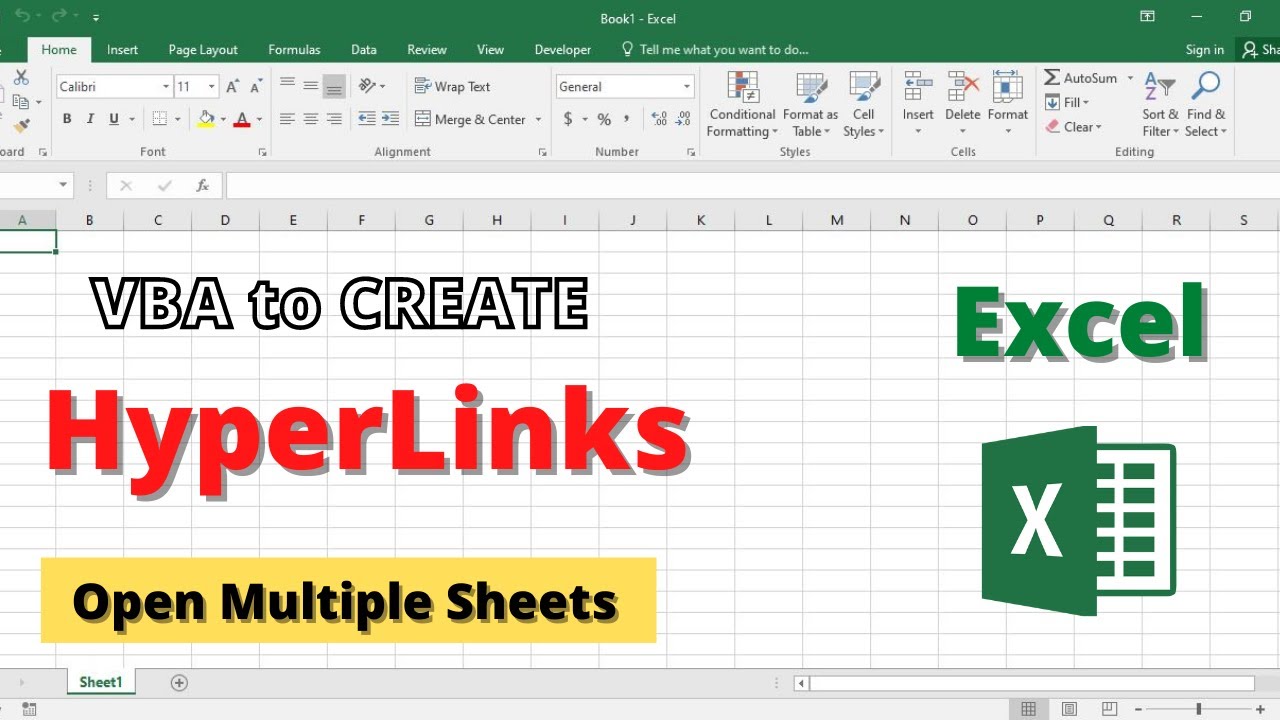Click the Align Right icon
The width and height of the screenshot is (1280, 720).
click(334, 119)
